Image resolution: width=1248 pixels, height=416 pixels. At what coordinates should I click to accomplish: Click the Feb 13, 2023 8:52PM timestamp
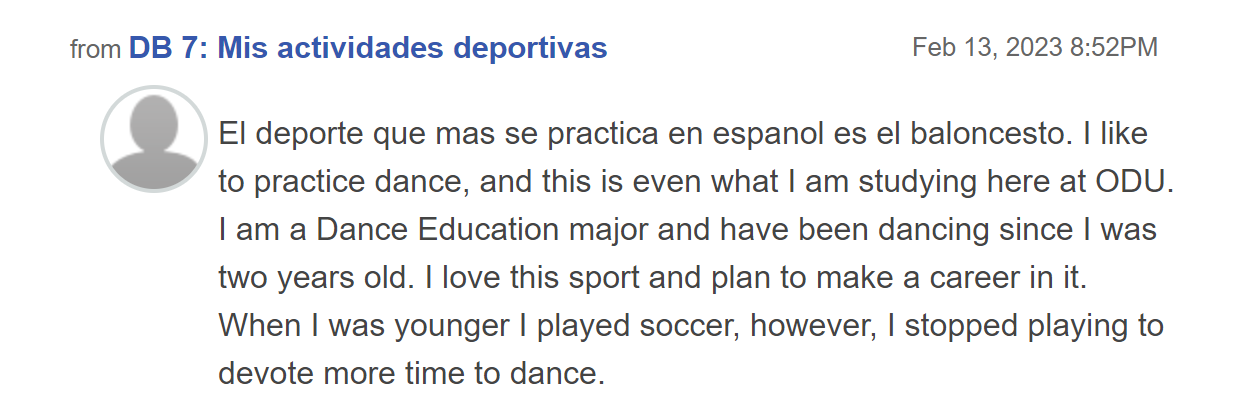point(1035,48)
